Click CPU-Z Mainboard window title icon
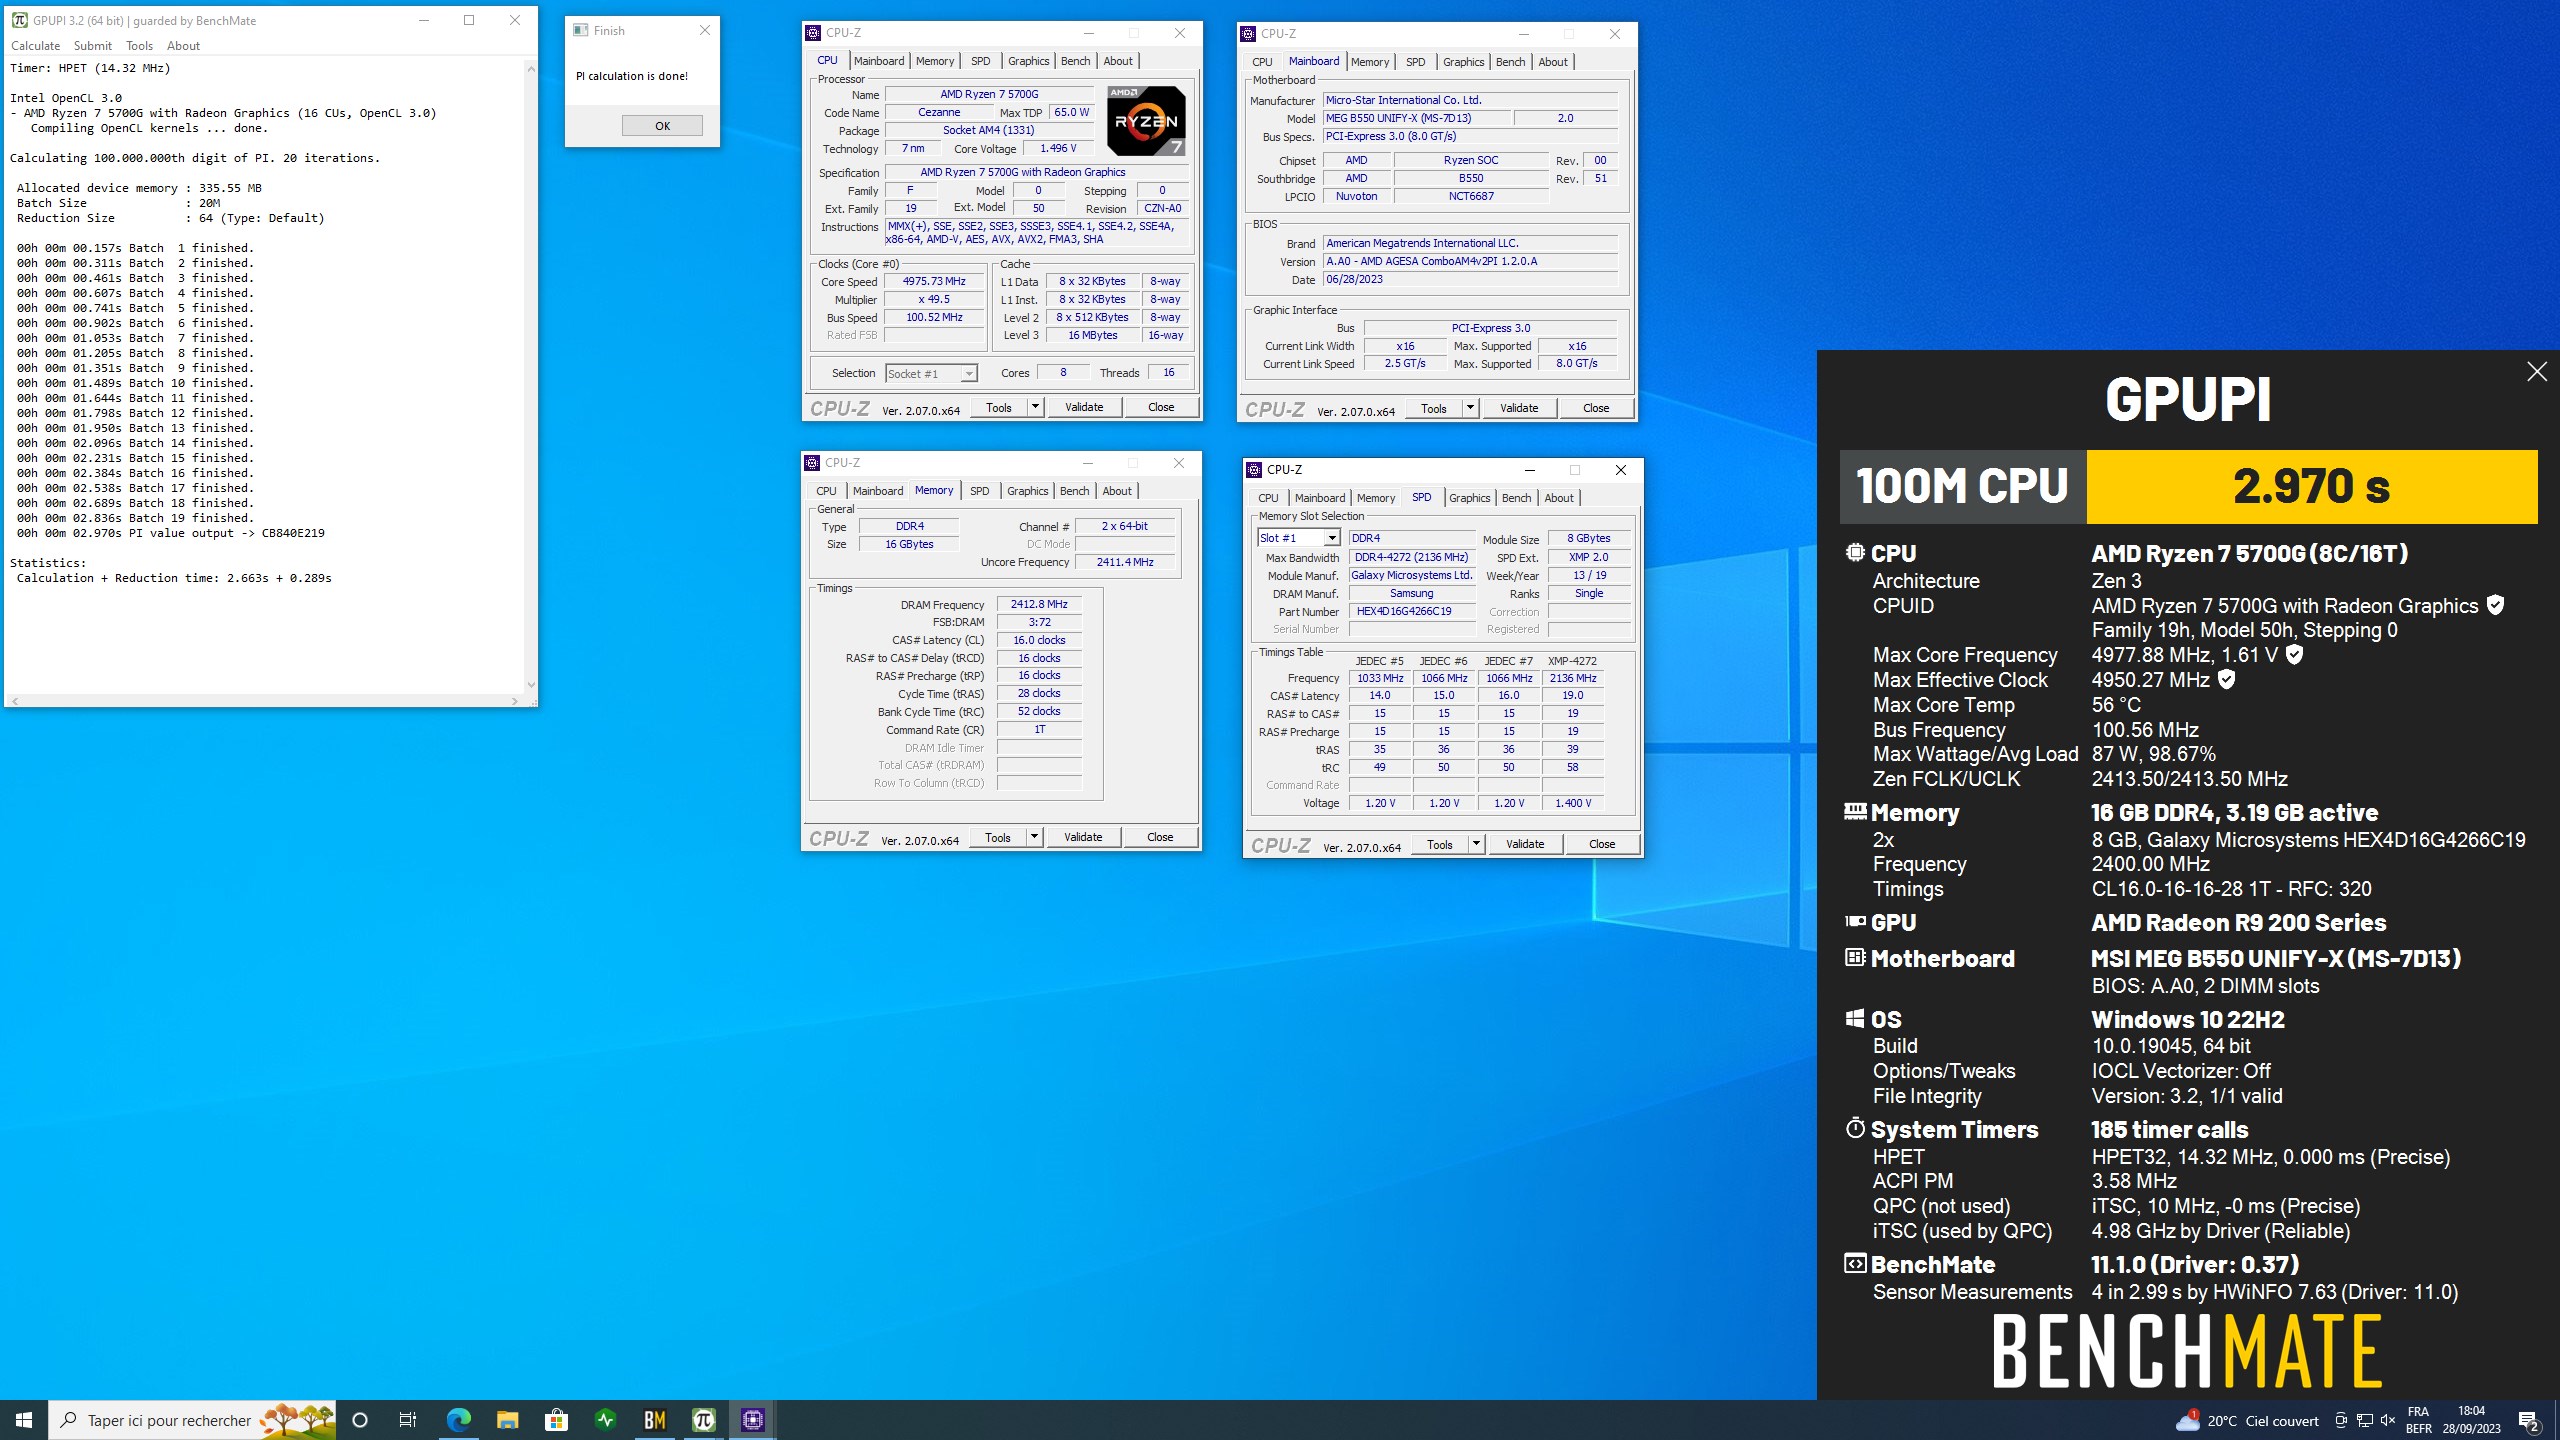This screenshot has height=1440, width=2560. click(1248, 34)
